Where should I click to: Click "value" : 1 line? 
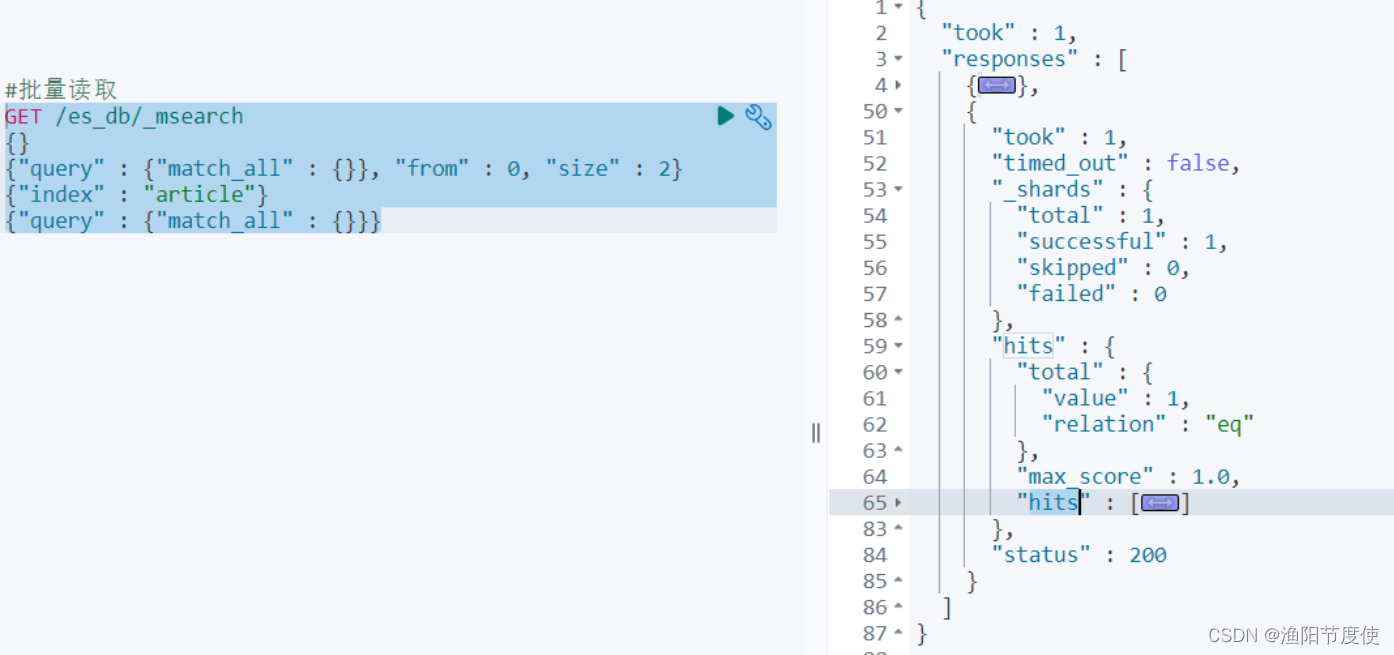[x=1115, y=398]
